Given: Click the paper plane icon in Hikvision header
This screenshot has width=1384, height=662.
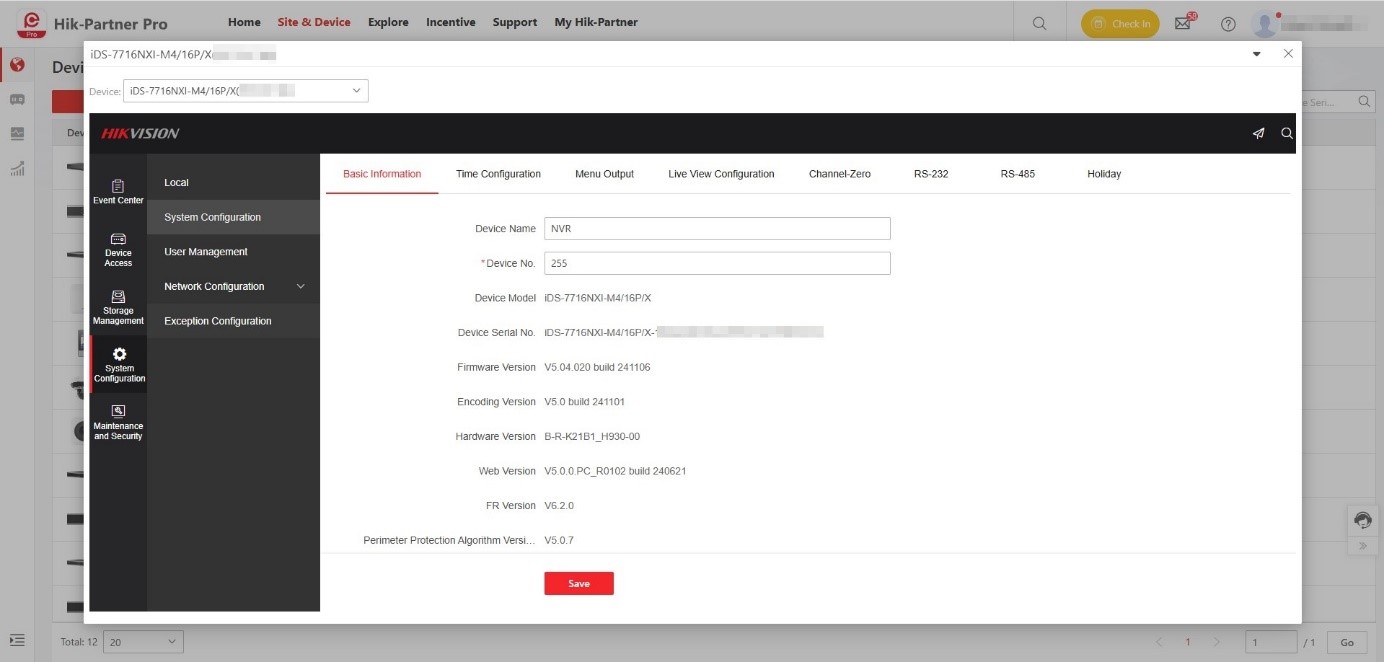Looking at the screenshot, I should pos(1258,133).
